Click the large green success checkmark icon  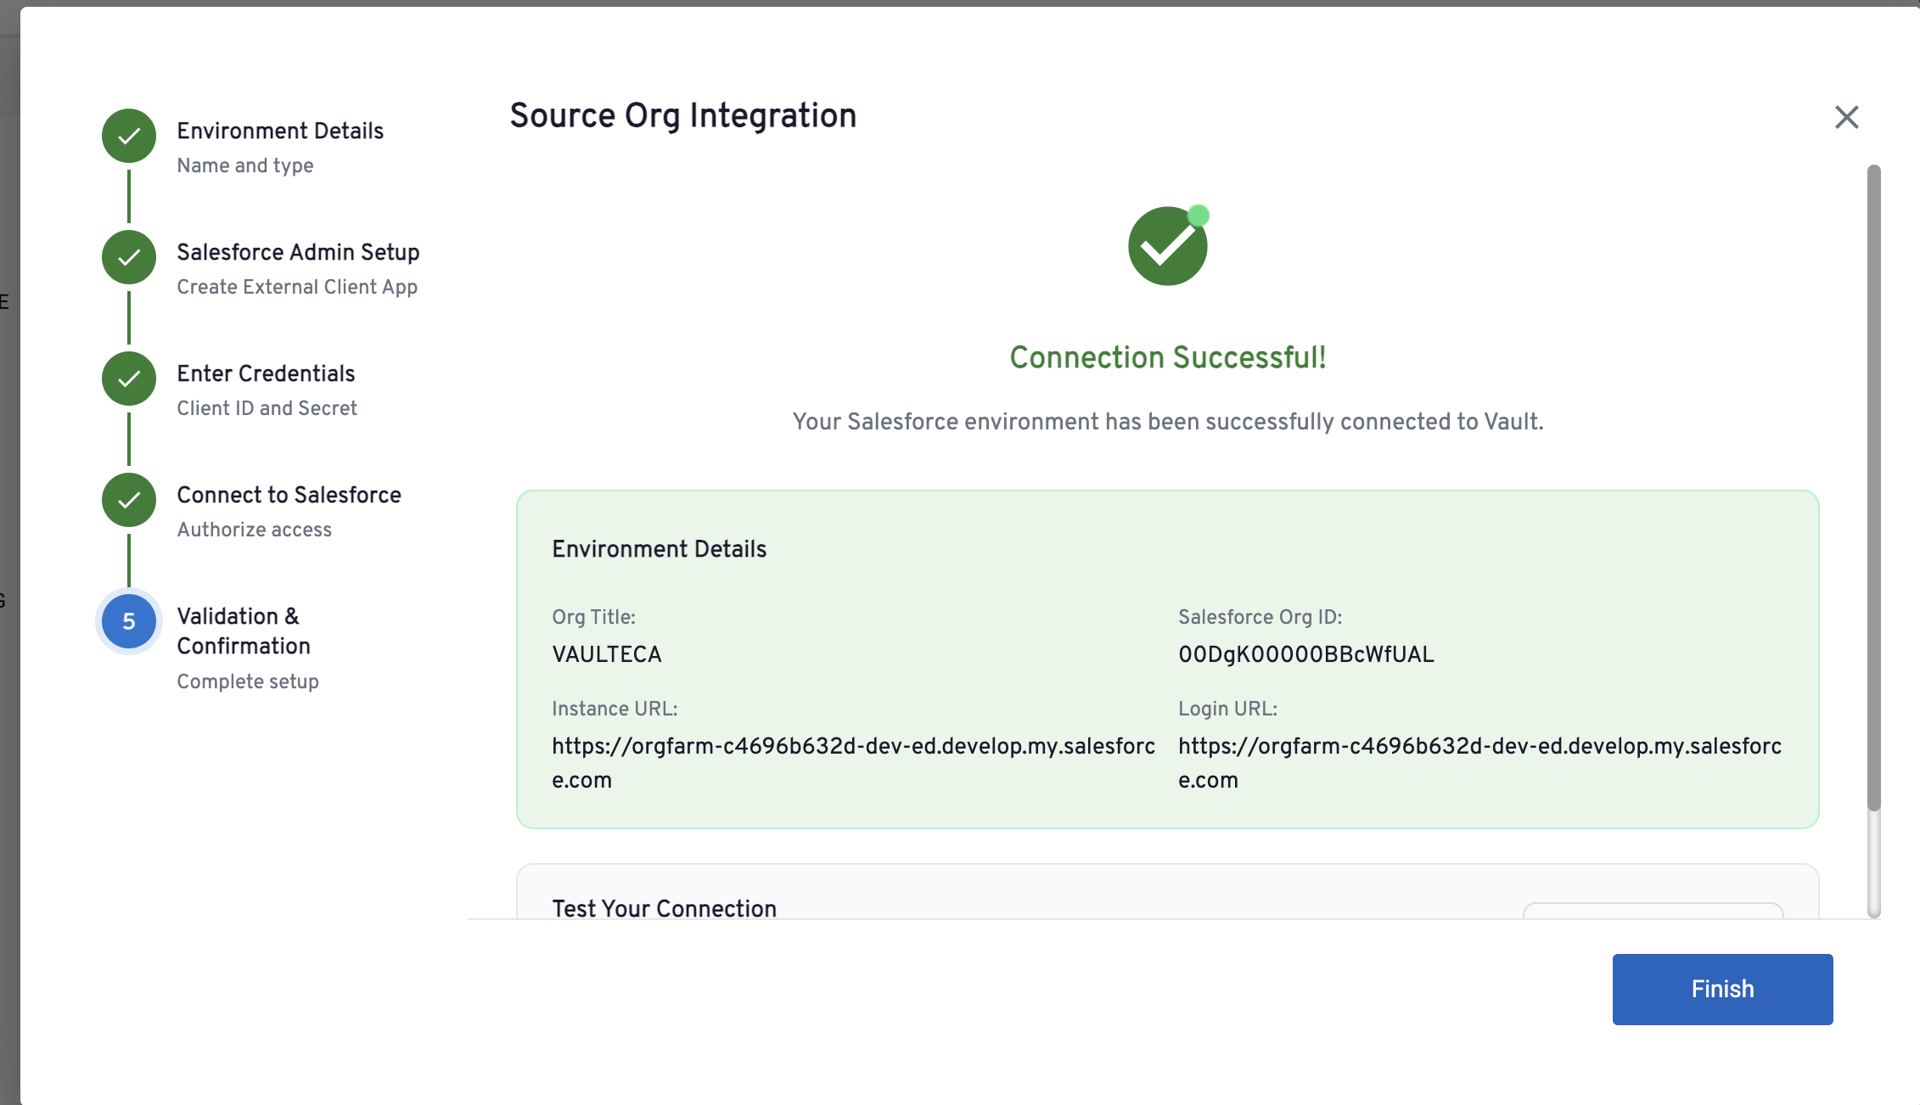1167,246
